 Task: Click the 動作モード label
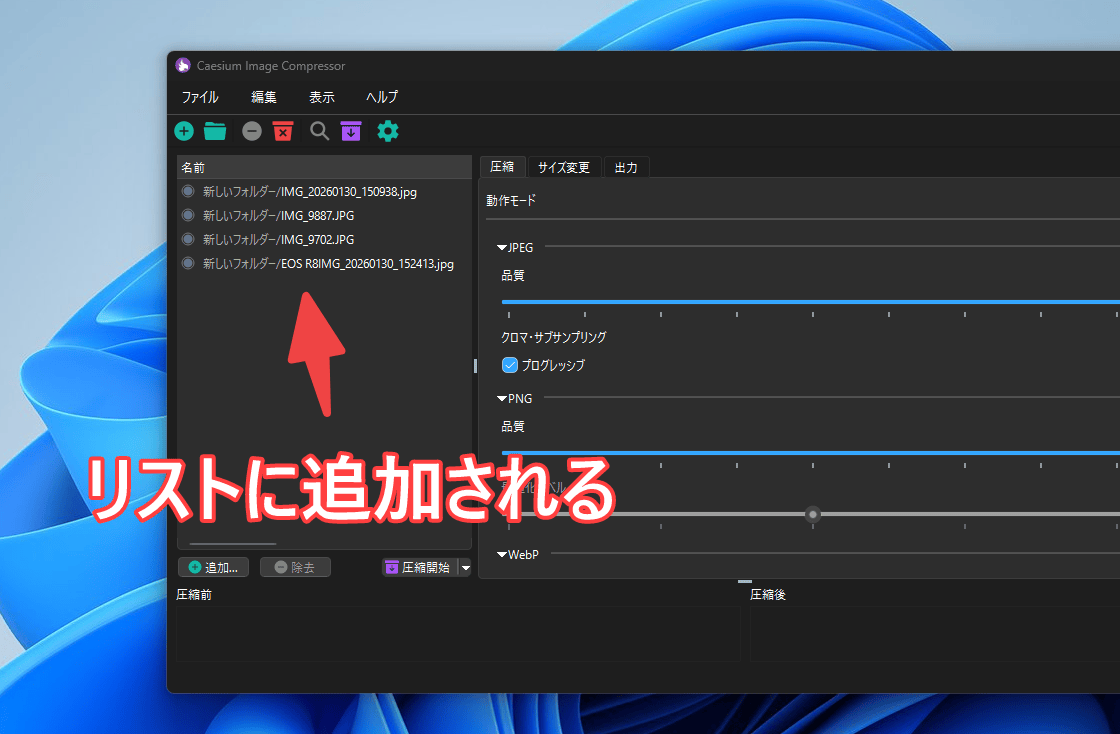(511, 201)
